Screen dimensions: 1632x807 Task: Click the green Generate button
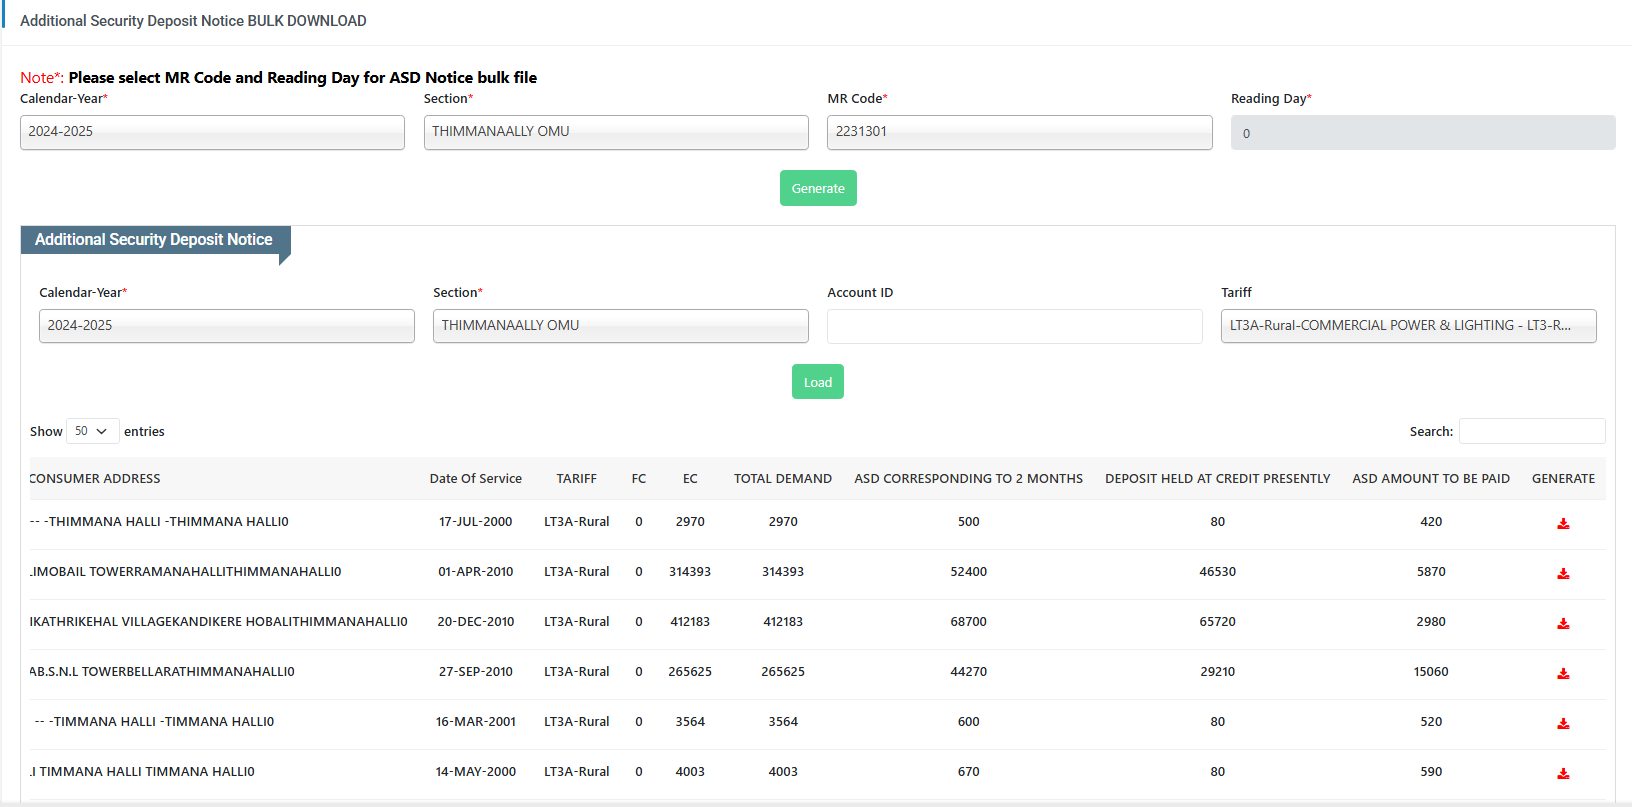tap(817, 188)
